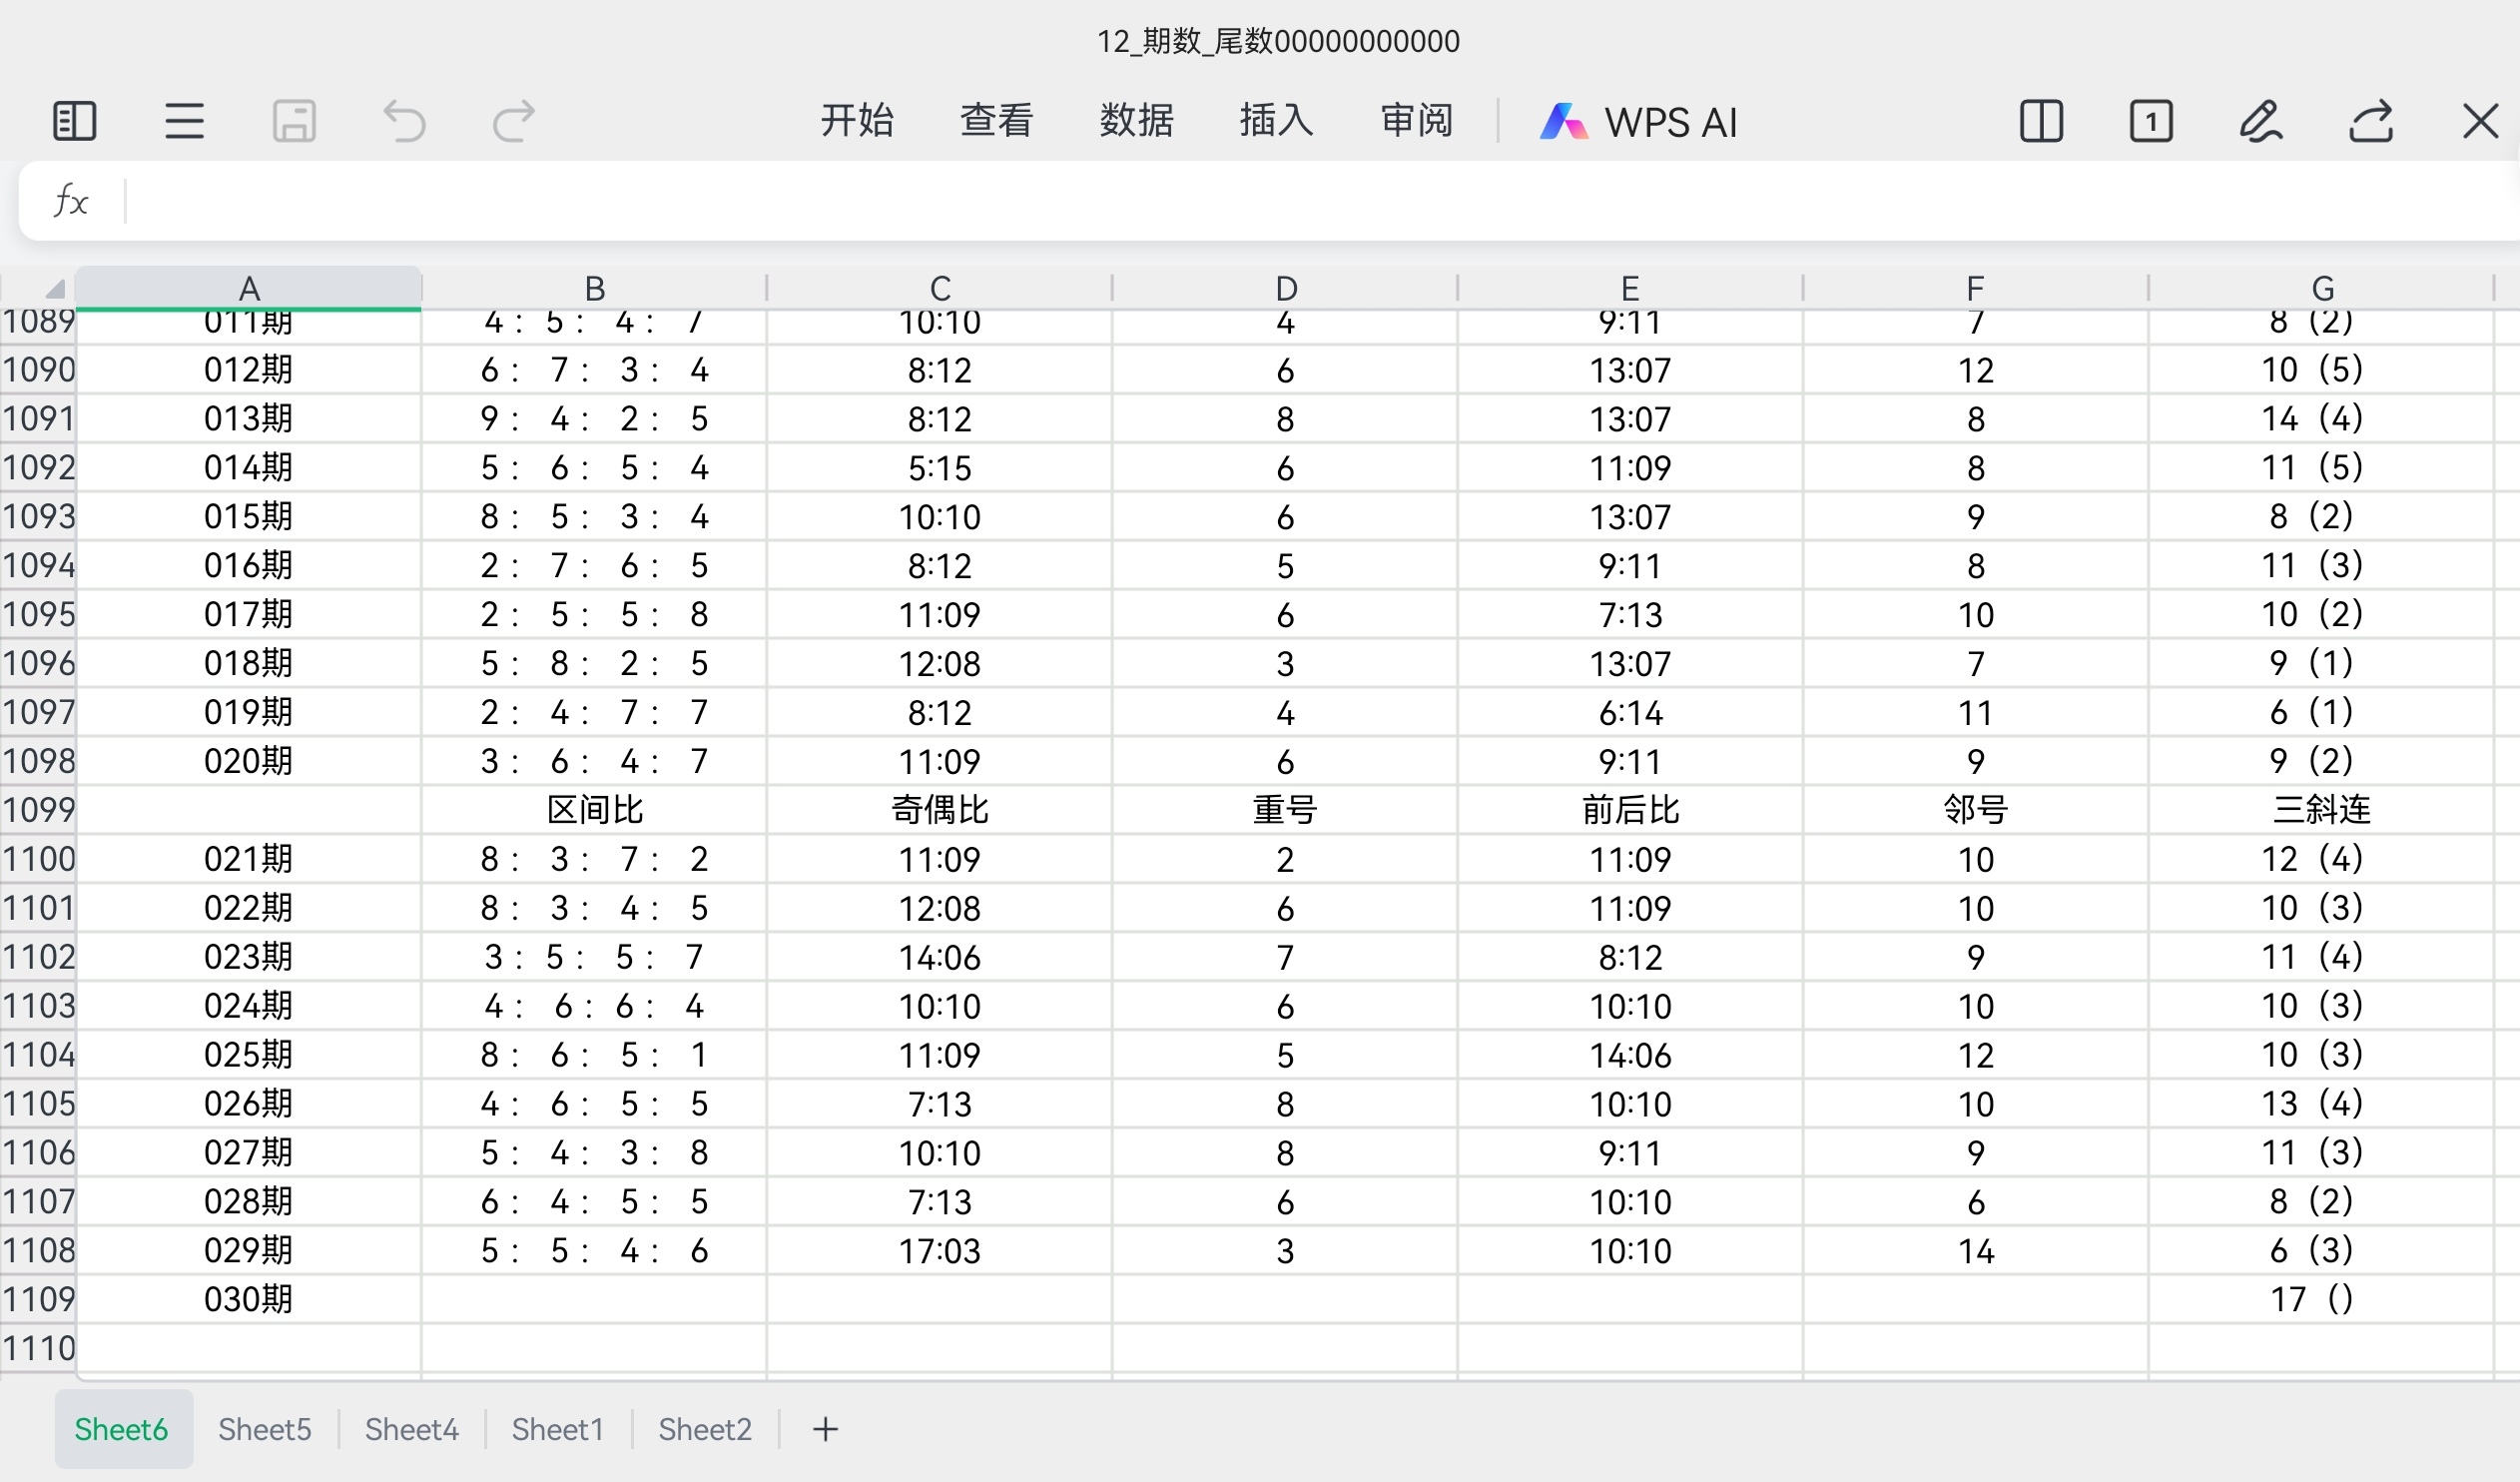Click the redo arrow icon
The width and height of the screenshot is (2520, 1482).
tap(514, 121)
